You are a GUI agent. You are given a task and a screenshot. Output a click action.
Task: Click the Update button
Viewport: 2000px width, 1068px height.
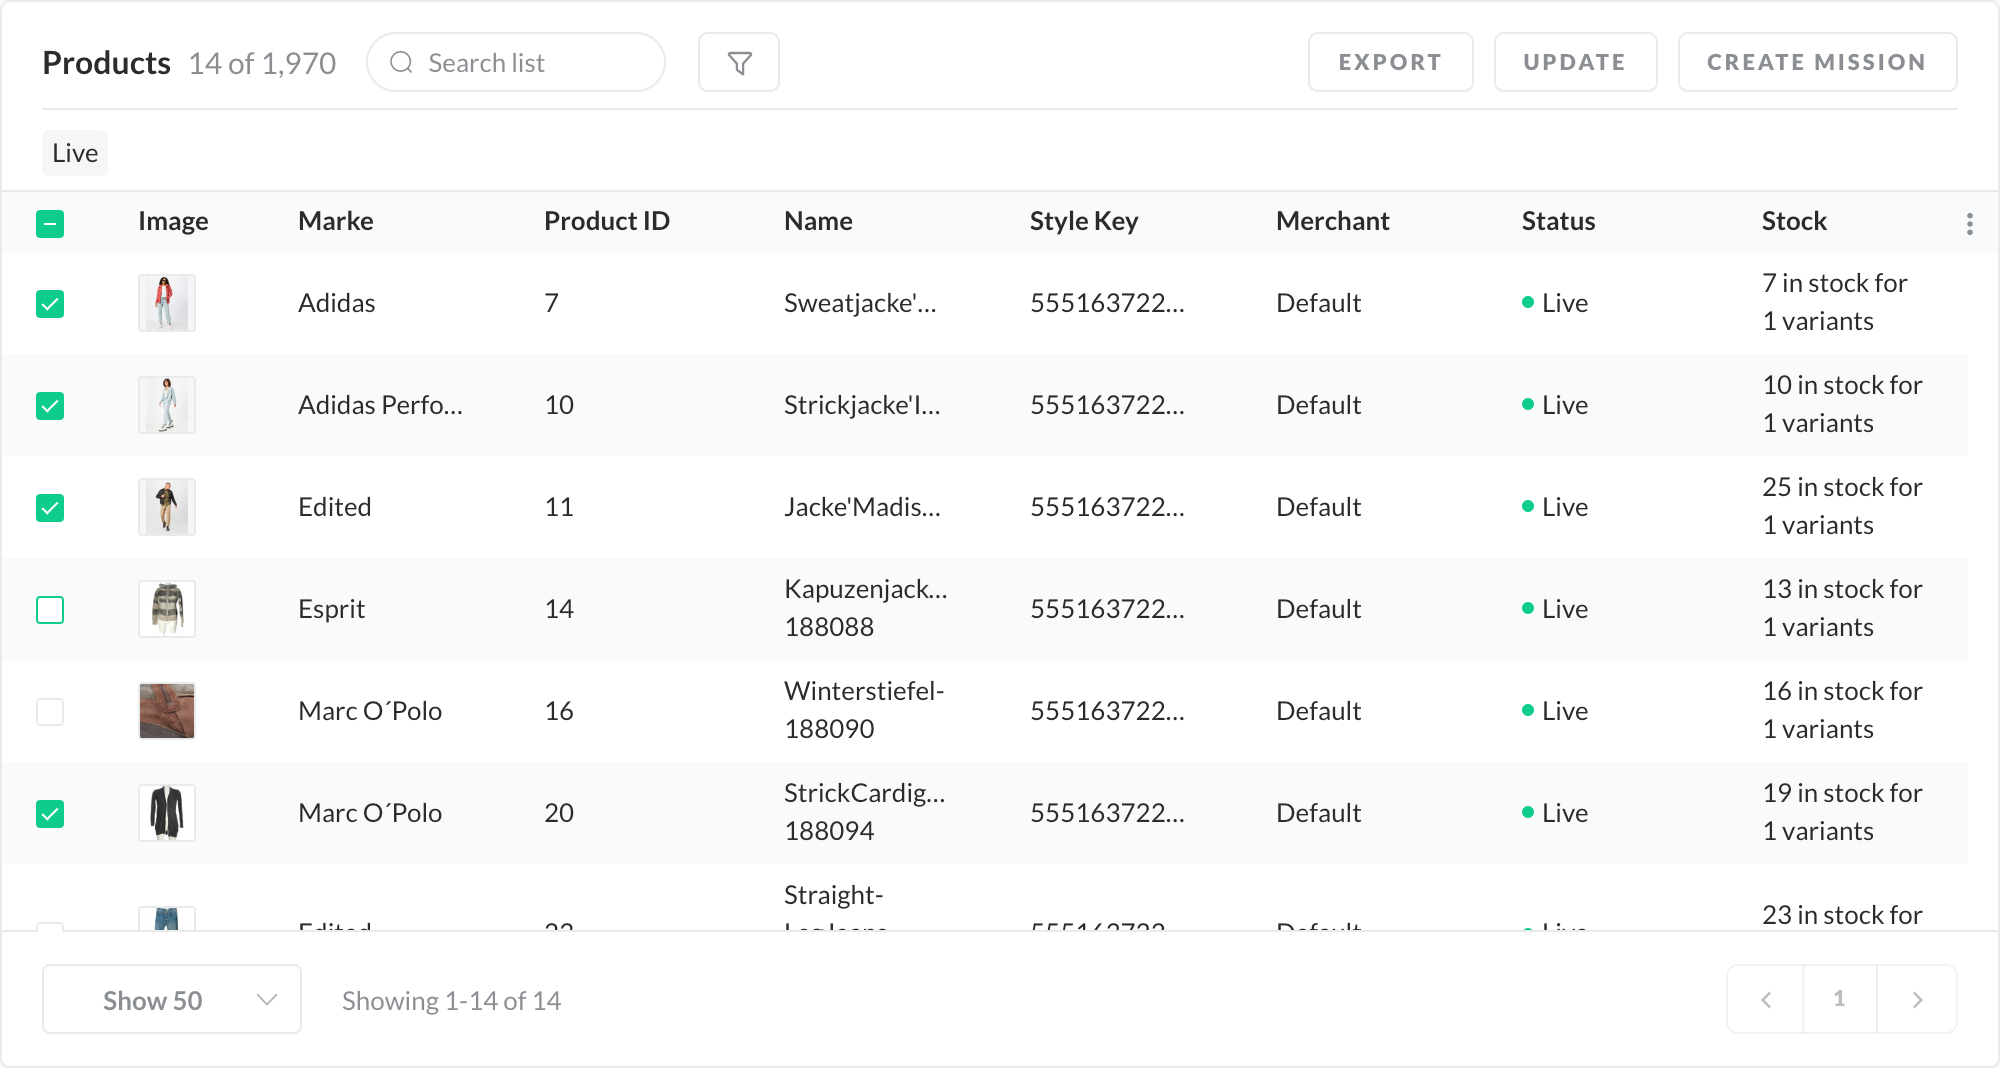point(1574,62)
